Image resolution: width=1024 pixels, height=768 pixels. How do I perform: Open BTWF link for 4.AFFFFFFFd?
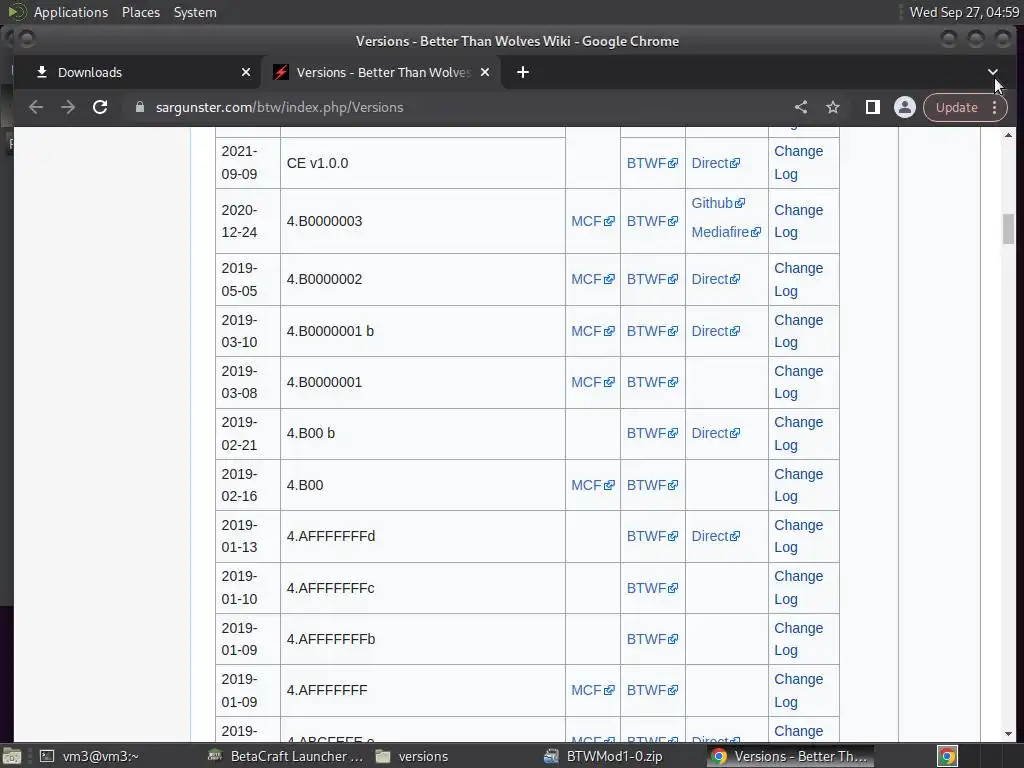click(x=652, y=536)
